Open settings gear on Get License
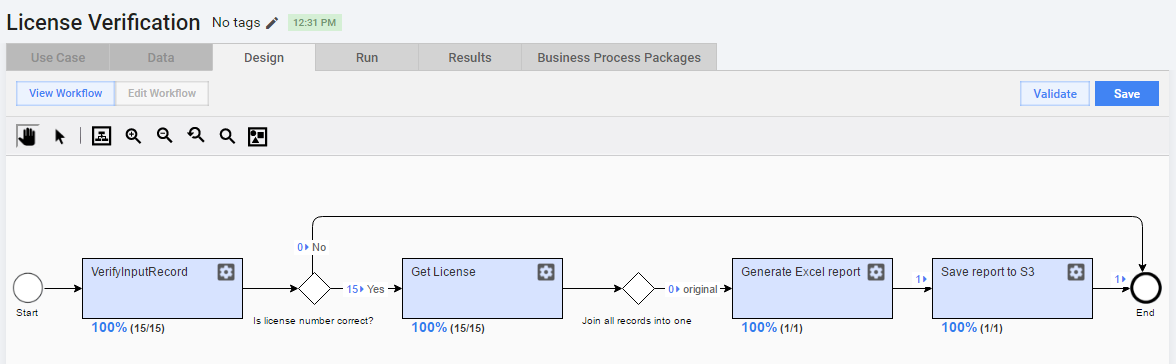Image resolution: width=1176 pixels, height=364 pixels. 546,272
